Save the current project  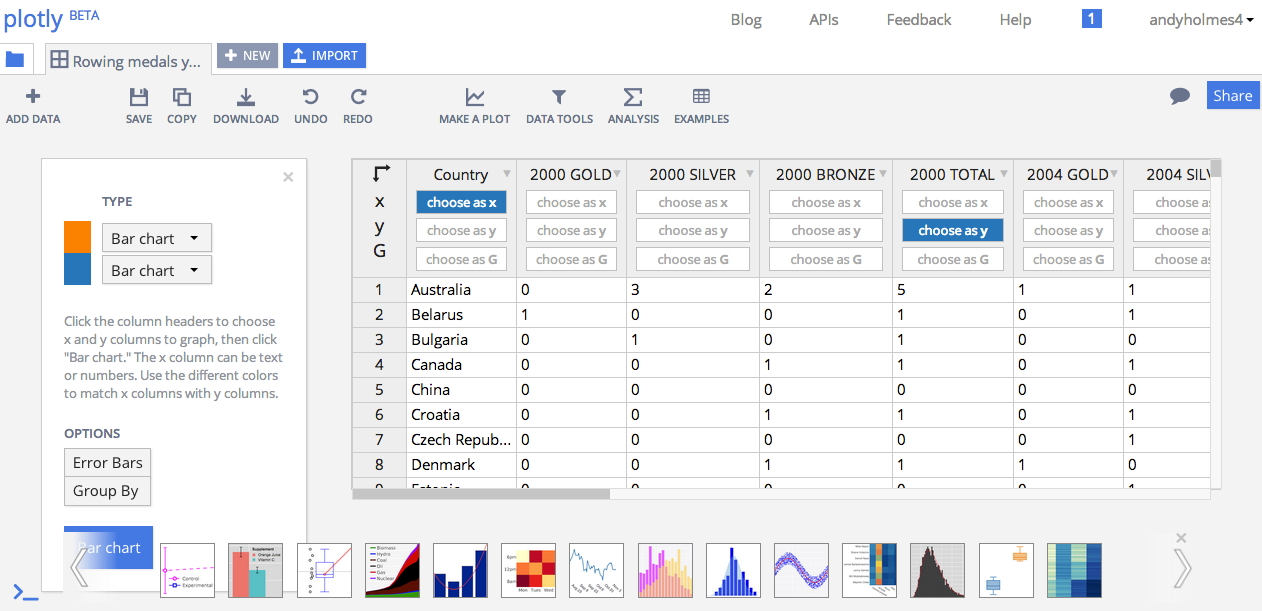pyautogui.click(x=138, y=105)
